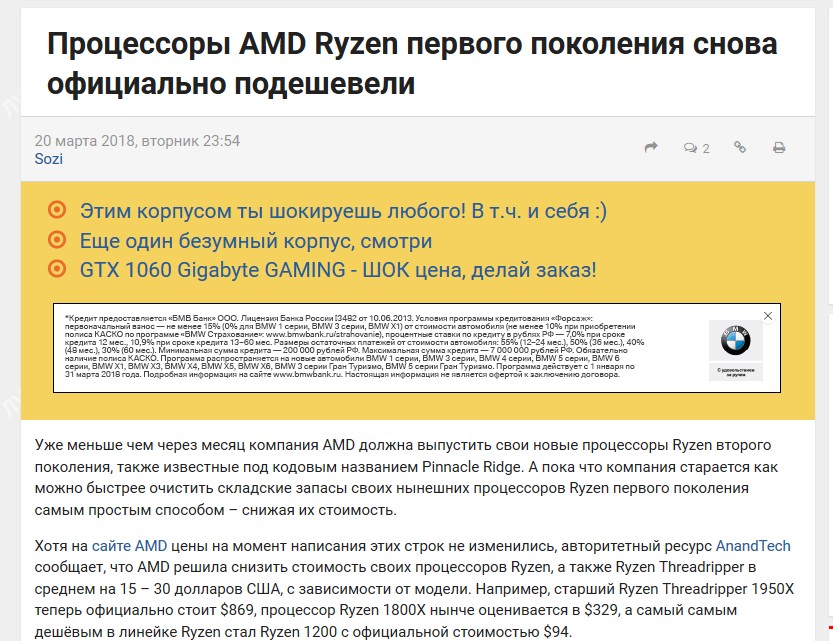The width and height of the screenshot is (833, 641).
Task: Open comments via the speech bubbles icon
Action: [690, 148]
